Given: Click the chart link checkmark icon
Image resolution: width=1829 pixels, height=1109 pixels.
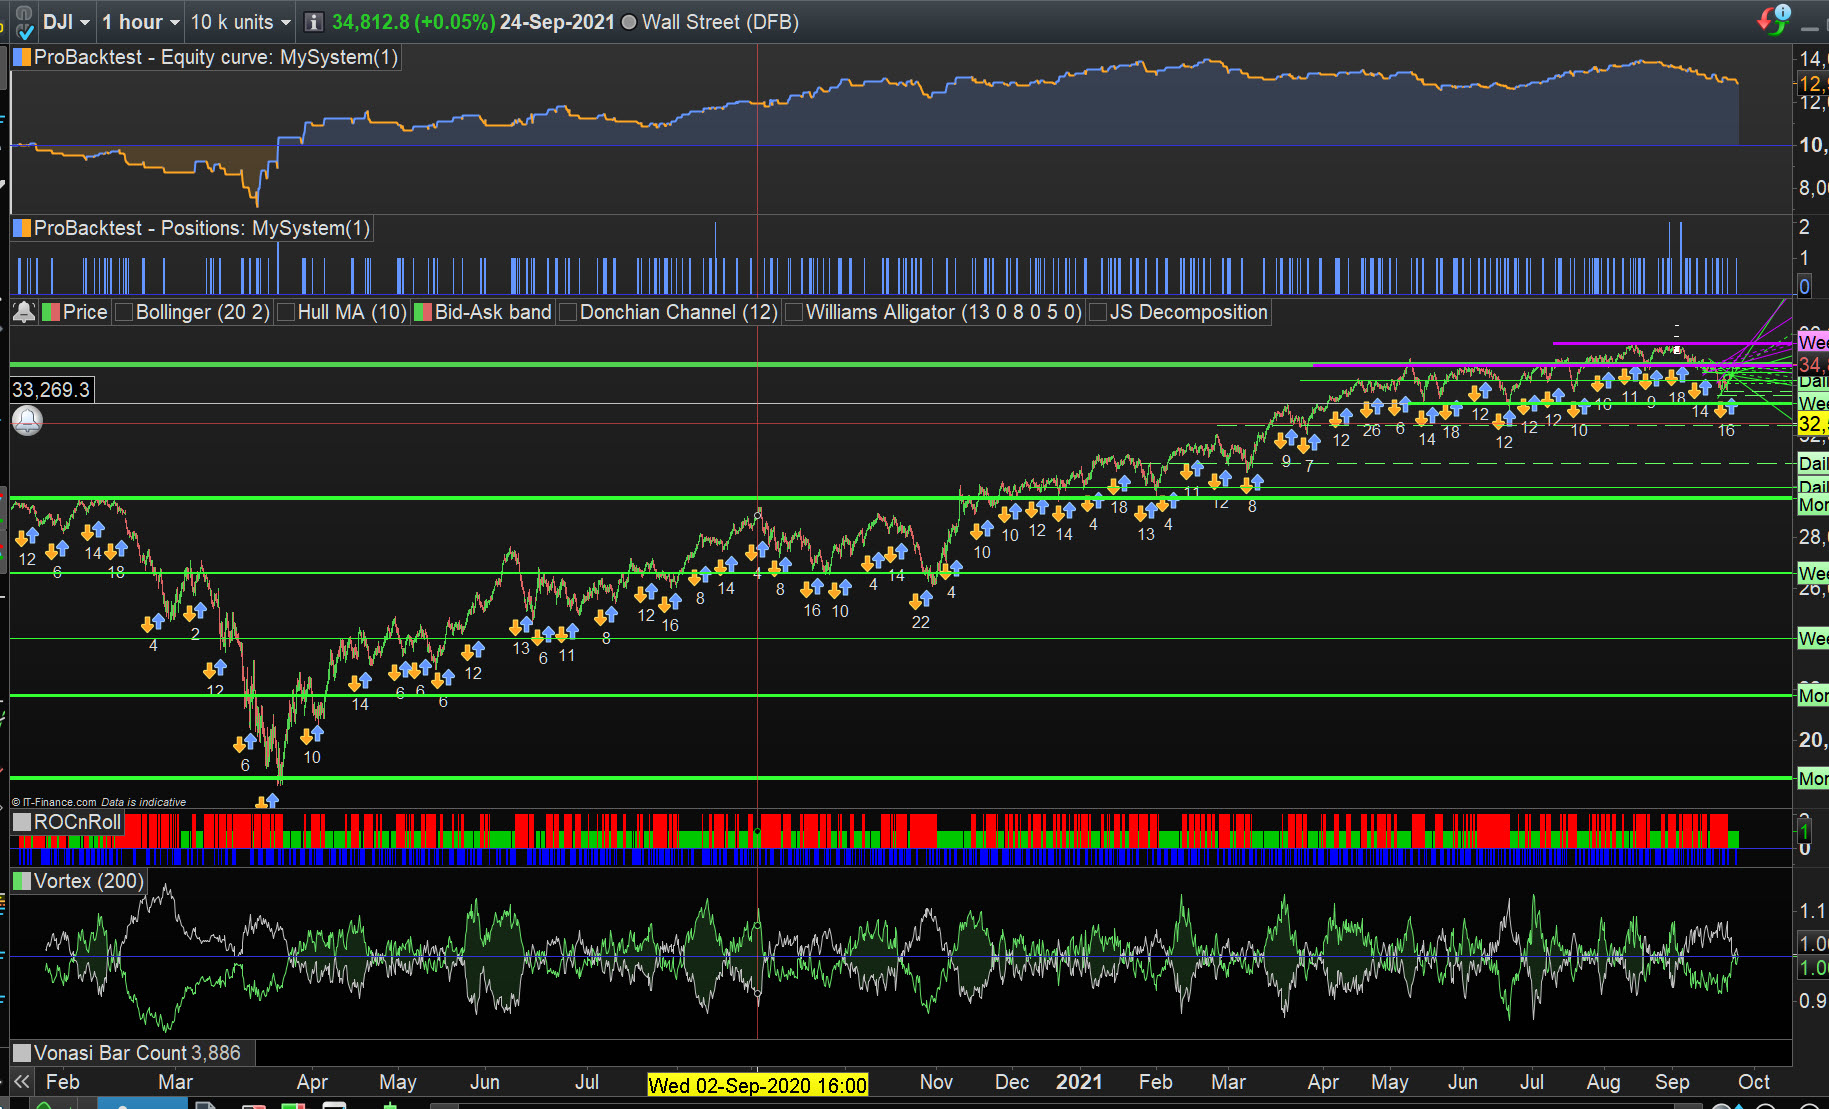Looking at the screenshot, I should pos(24,30).
